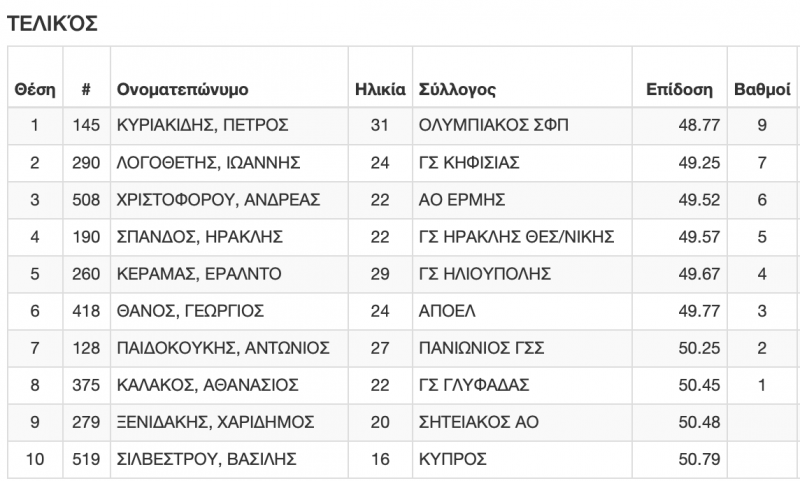Click name ΧΡΙΣΤΟΦΟΡΟΥ, ΑΝΔΡΕΑΣ
Viewport: 800px width, 481px height.
(219, 199)
